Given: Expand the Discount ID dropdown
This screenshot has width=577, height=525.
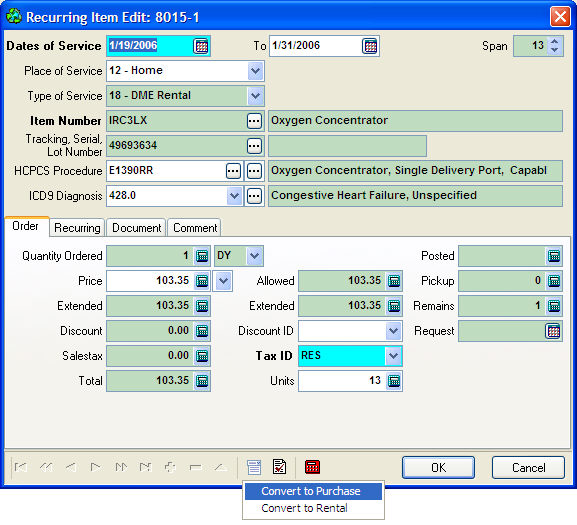Looking at the screenshot, I should click(393, 331).
